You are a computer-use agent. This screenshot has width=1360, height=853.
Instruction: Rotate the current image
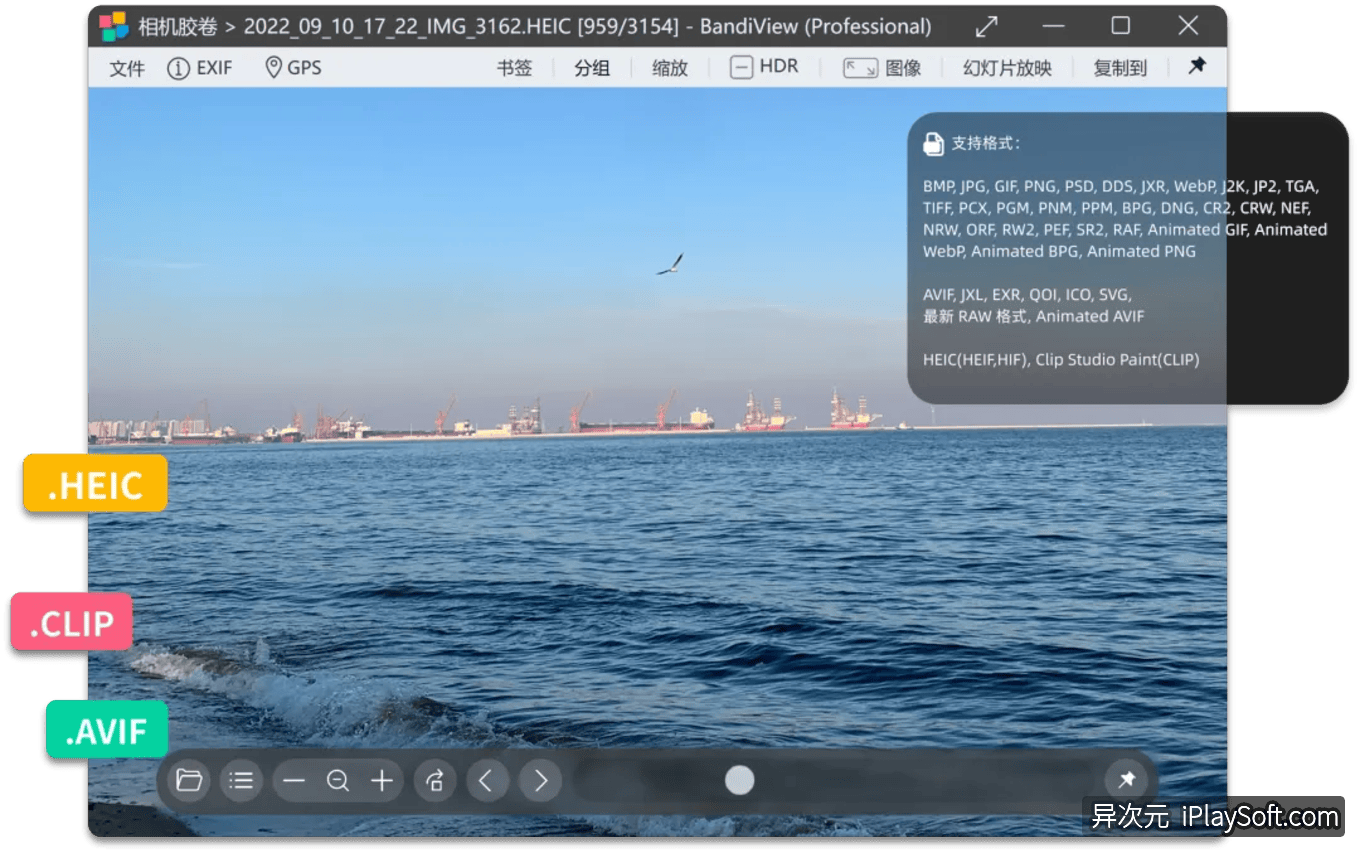pyautogui.click(x=435, y=780)
